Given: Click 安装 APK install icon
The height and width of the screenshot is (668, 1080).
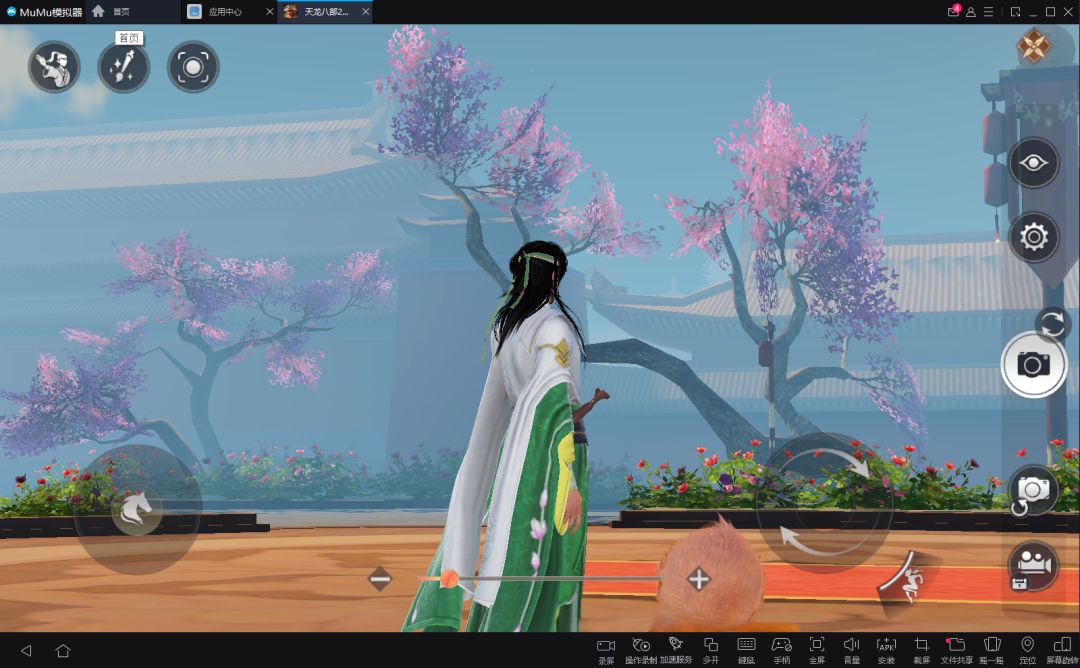Looking at the screenshot, I should [886, 650].
